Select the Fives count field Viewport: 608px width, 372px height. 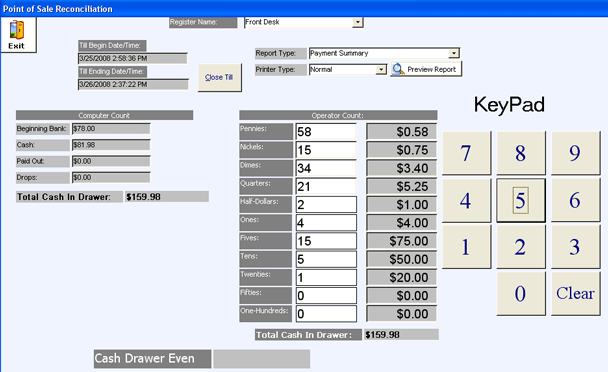pyautogui.click(x=326, y=241)
